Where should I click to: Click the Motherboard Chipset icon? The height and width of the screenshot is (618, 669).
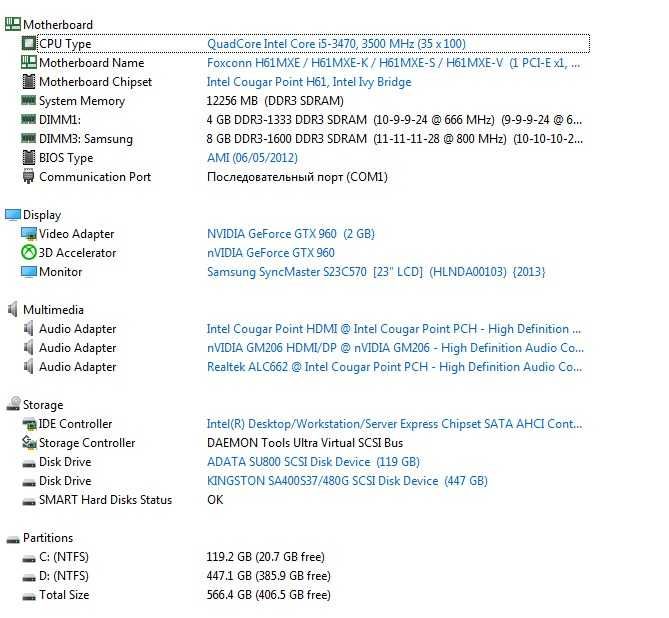pos(29,82)
